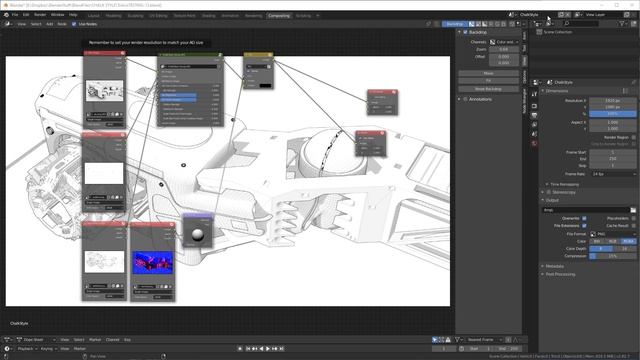The height and width of the screenshot is (360, 640).
Task: Open the timeline Keying dropdown
Action: pyautogui.click(x=48, y=349)
